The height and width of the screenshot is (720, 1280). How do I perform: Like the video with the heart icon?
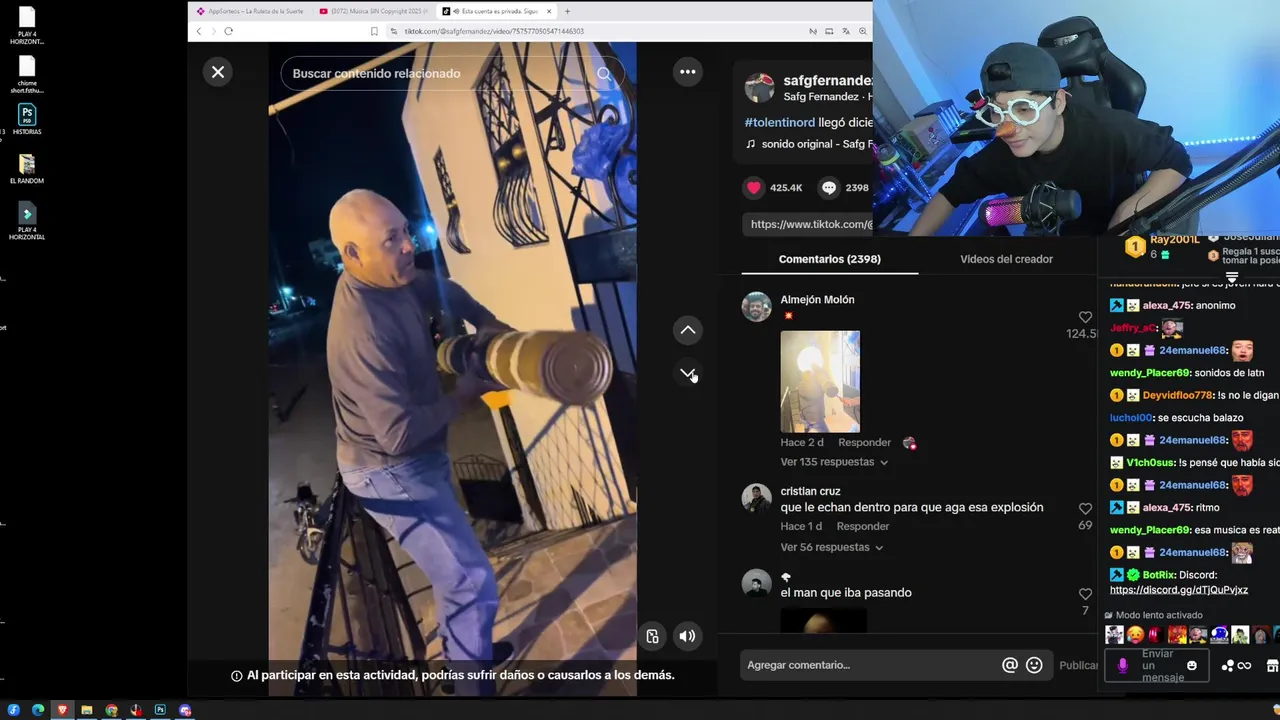[754, 187]
